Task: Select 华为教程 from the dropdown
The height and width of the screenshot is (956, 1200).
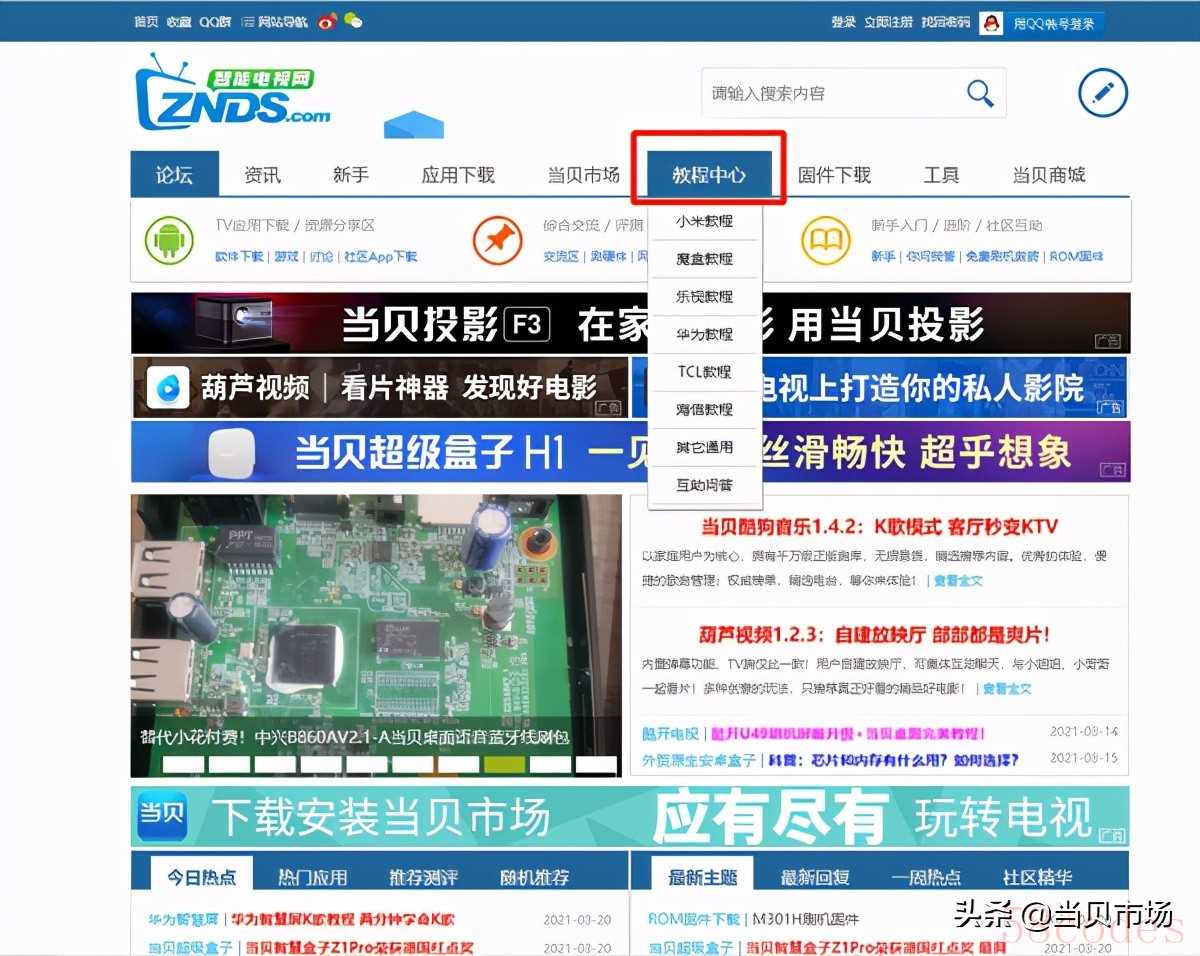Action: coord(705,334)
